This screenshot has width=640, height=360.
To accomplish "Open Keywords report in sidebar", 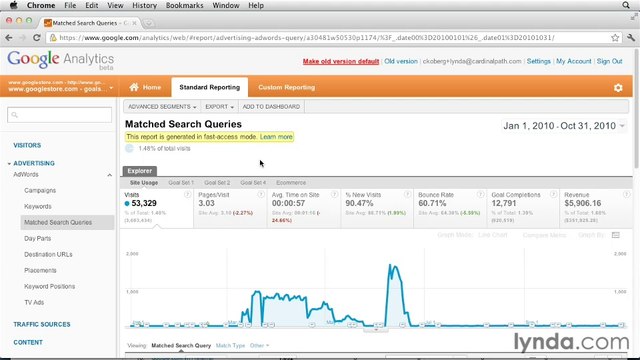I will pyautogui.click(x=38, y=207).
